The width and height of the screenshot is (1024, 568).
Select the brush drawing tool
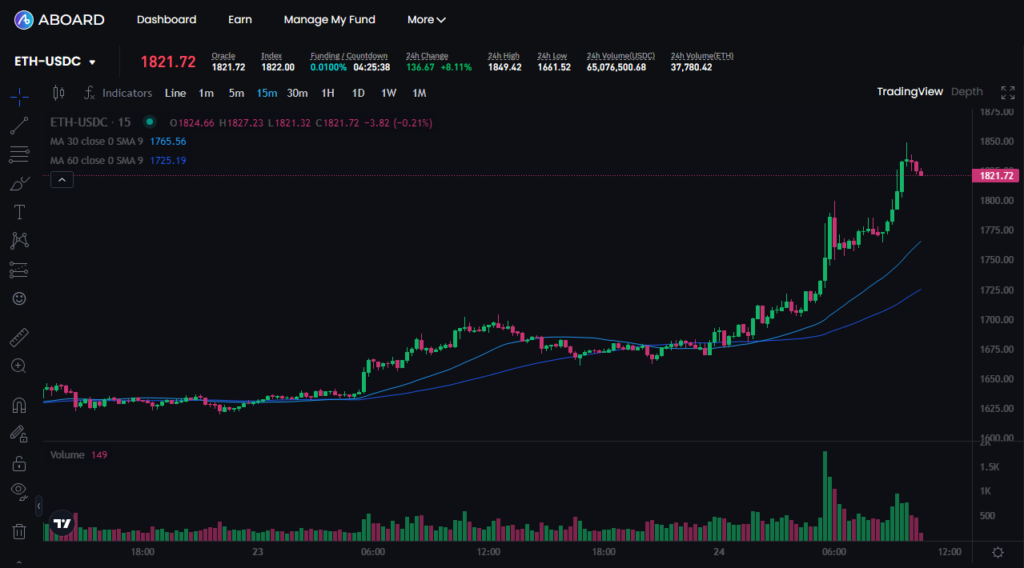pyautogui.click(x=19, y=183)
